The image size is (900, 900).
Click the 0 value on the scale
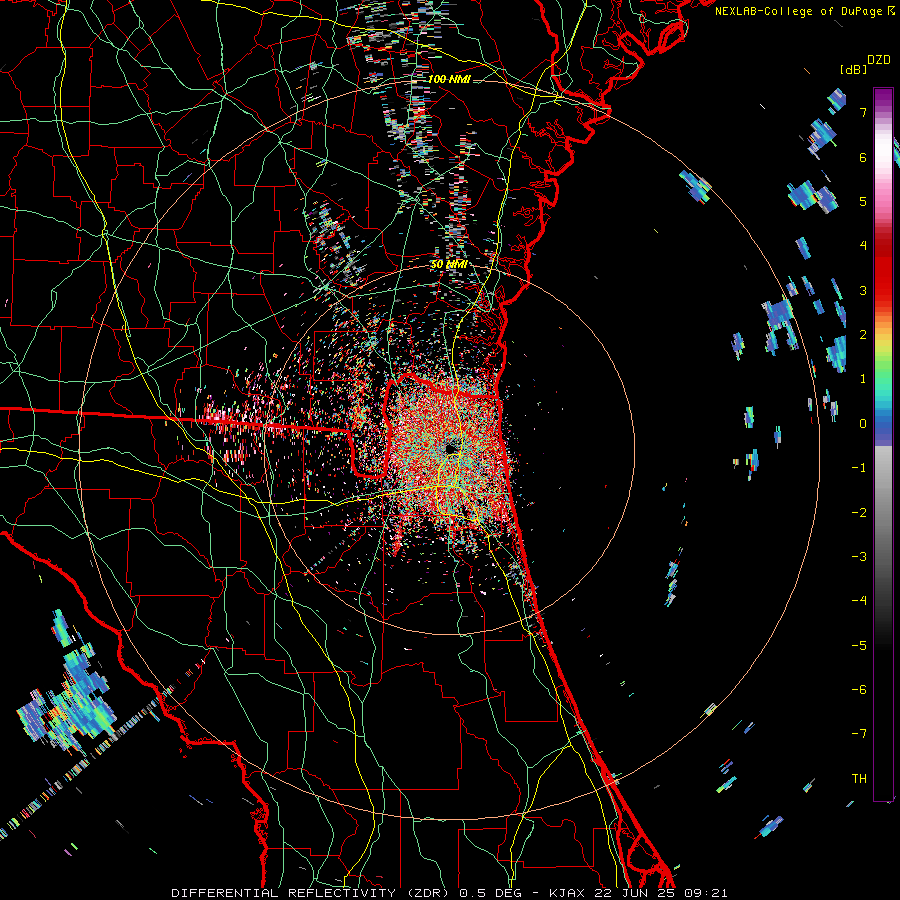pyautogui.click(x=863, y=424)
